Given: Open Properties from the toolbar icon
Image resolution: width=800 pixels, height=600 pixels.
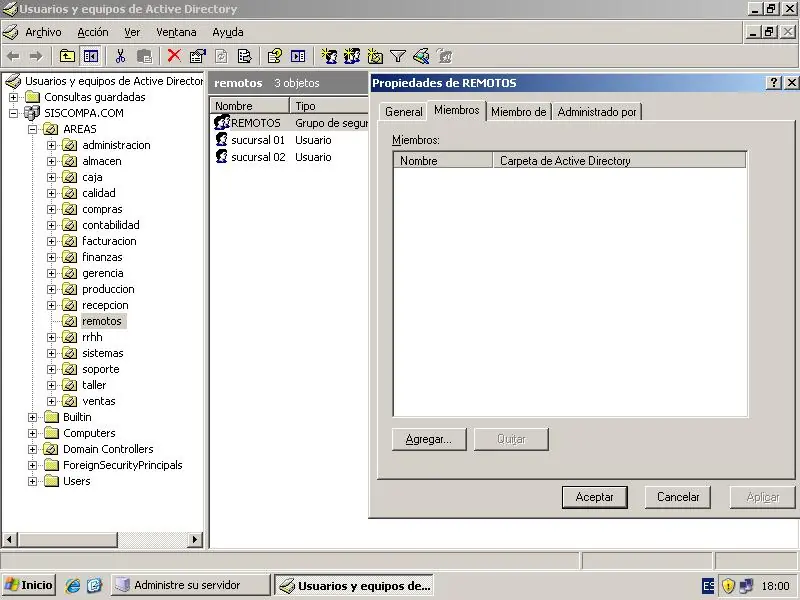Looking at the screenshot, I should [x=197, y=56].
